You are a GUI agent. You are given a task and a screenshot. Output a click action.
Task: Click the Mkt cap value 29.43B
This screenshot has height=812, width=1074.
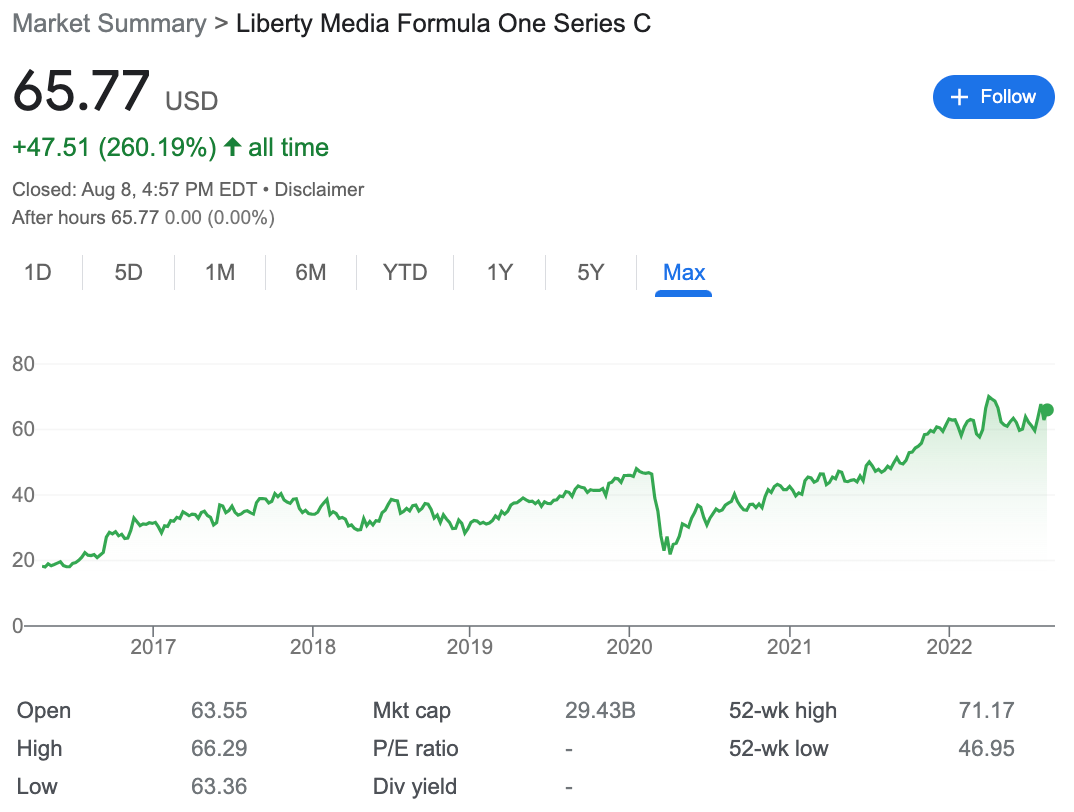click(600, 711)
